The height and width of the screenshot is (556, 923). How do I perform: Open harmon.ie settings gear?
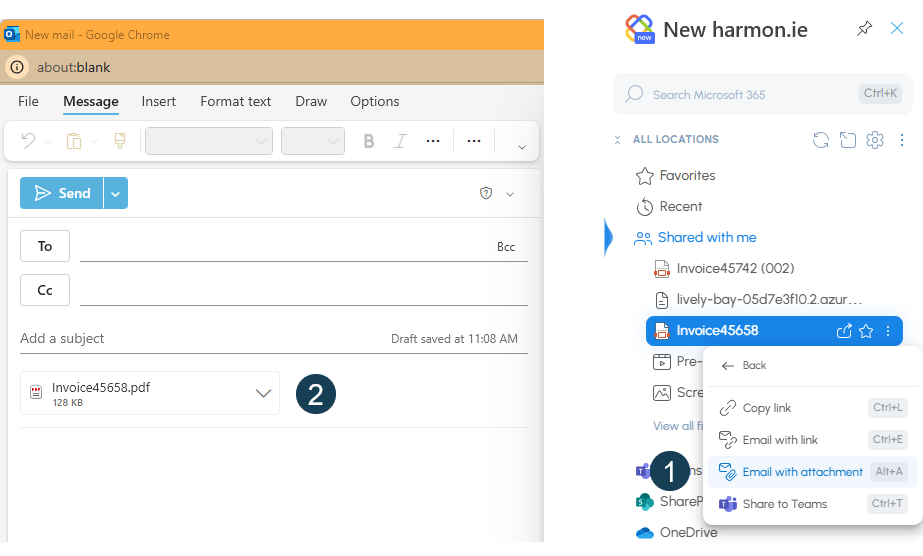[x=875, y=140]
